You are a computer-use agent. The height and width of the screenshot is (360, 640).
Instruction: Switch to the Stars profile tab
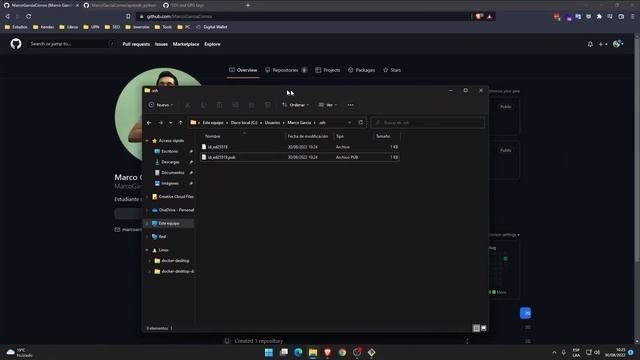(x=392, y=70)
